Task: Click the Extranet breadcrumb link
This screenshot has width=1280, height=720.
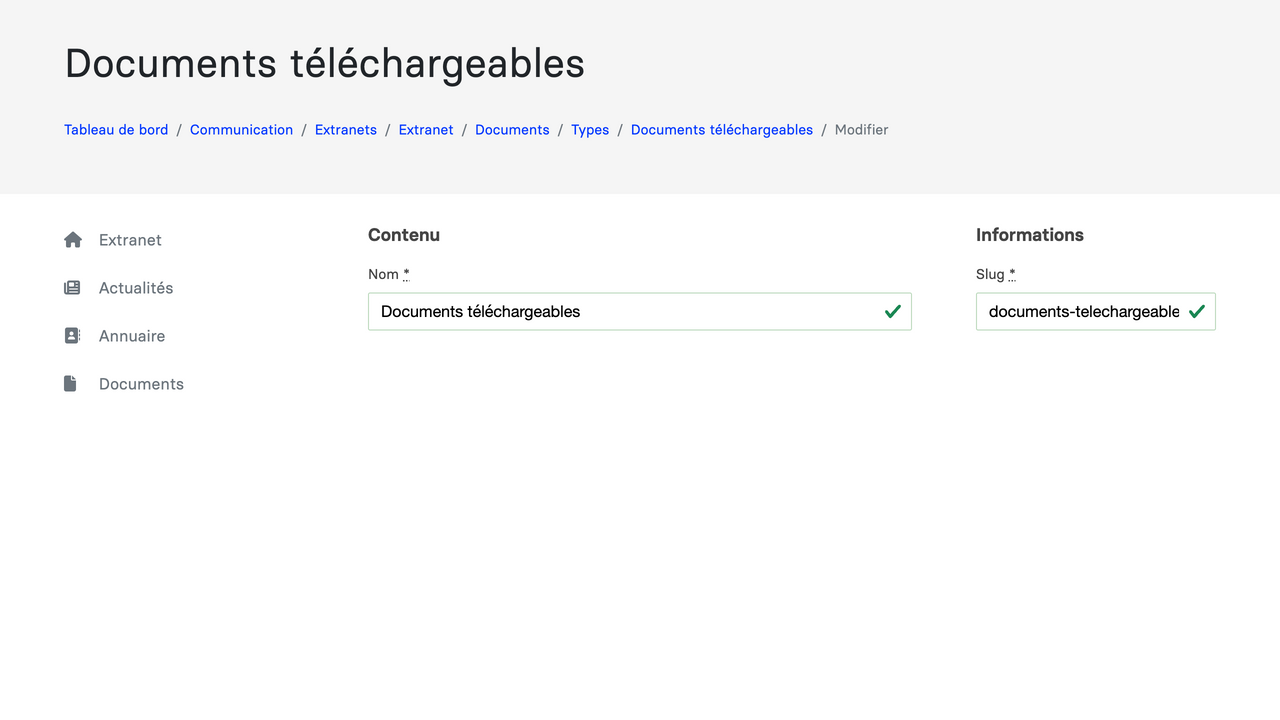Action: (426, 130)
